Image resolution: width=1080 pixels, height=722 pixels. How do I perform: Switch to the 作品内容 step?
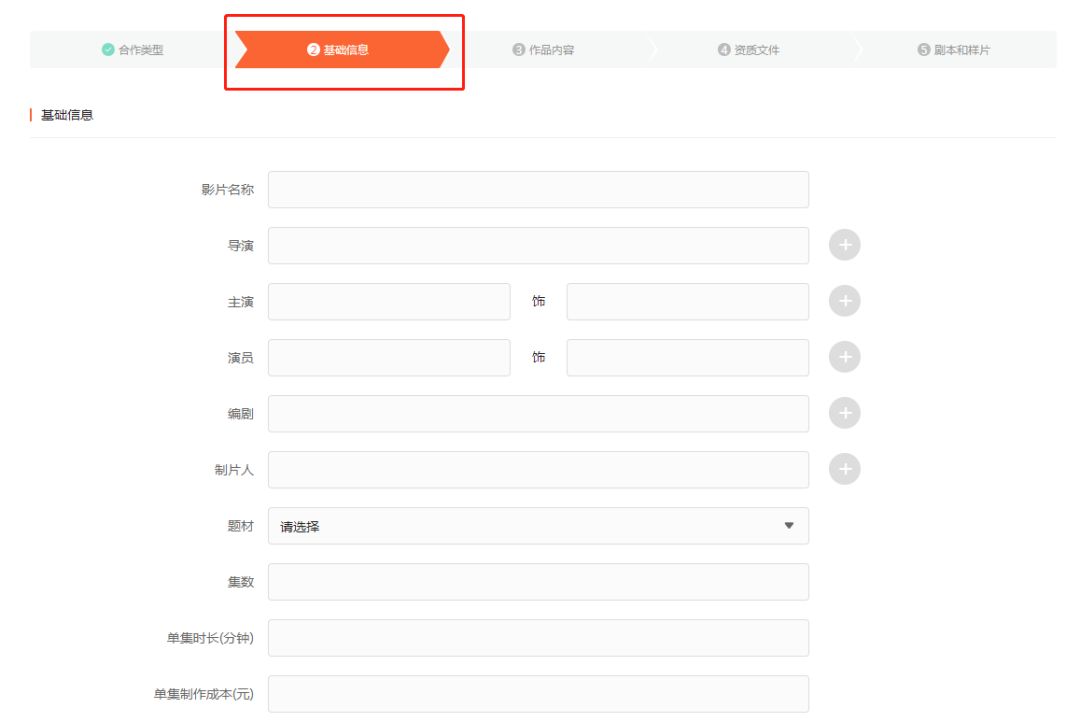tap(544, 50)
